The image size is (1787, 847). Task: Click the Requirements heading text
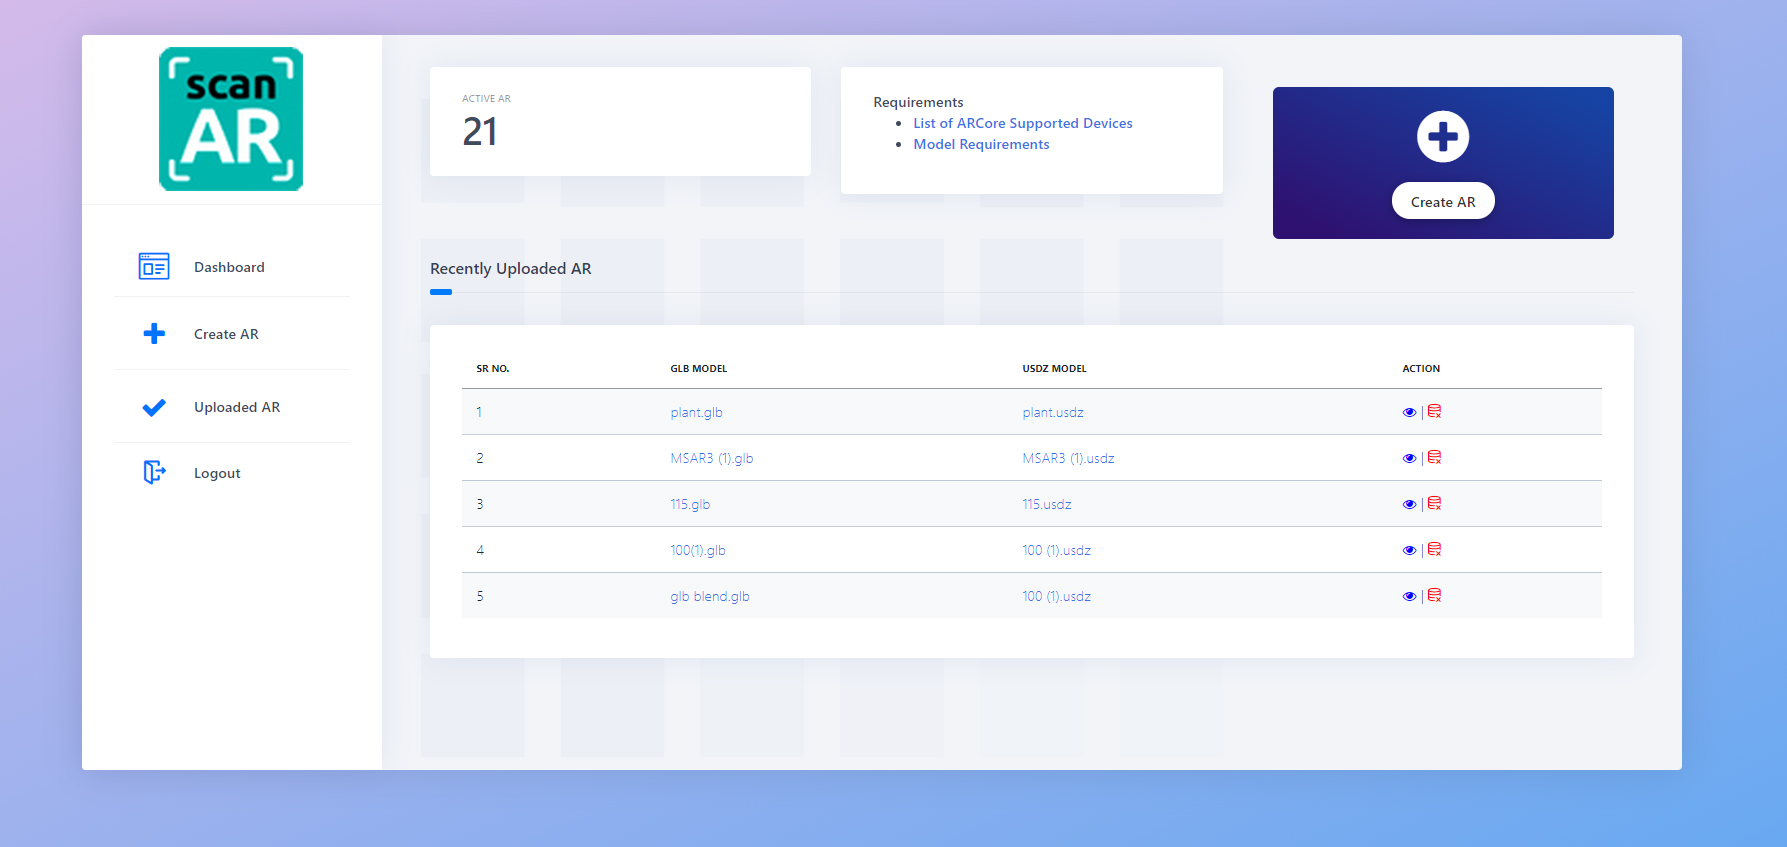(x=918, y=102)
